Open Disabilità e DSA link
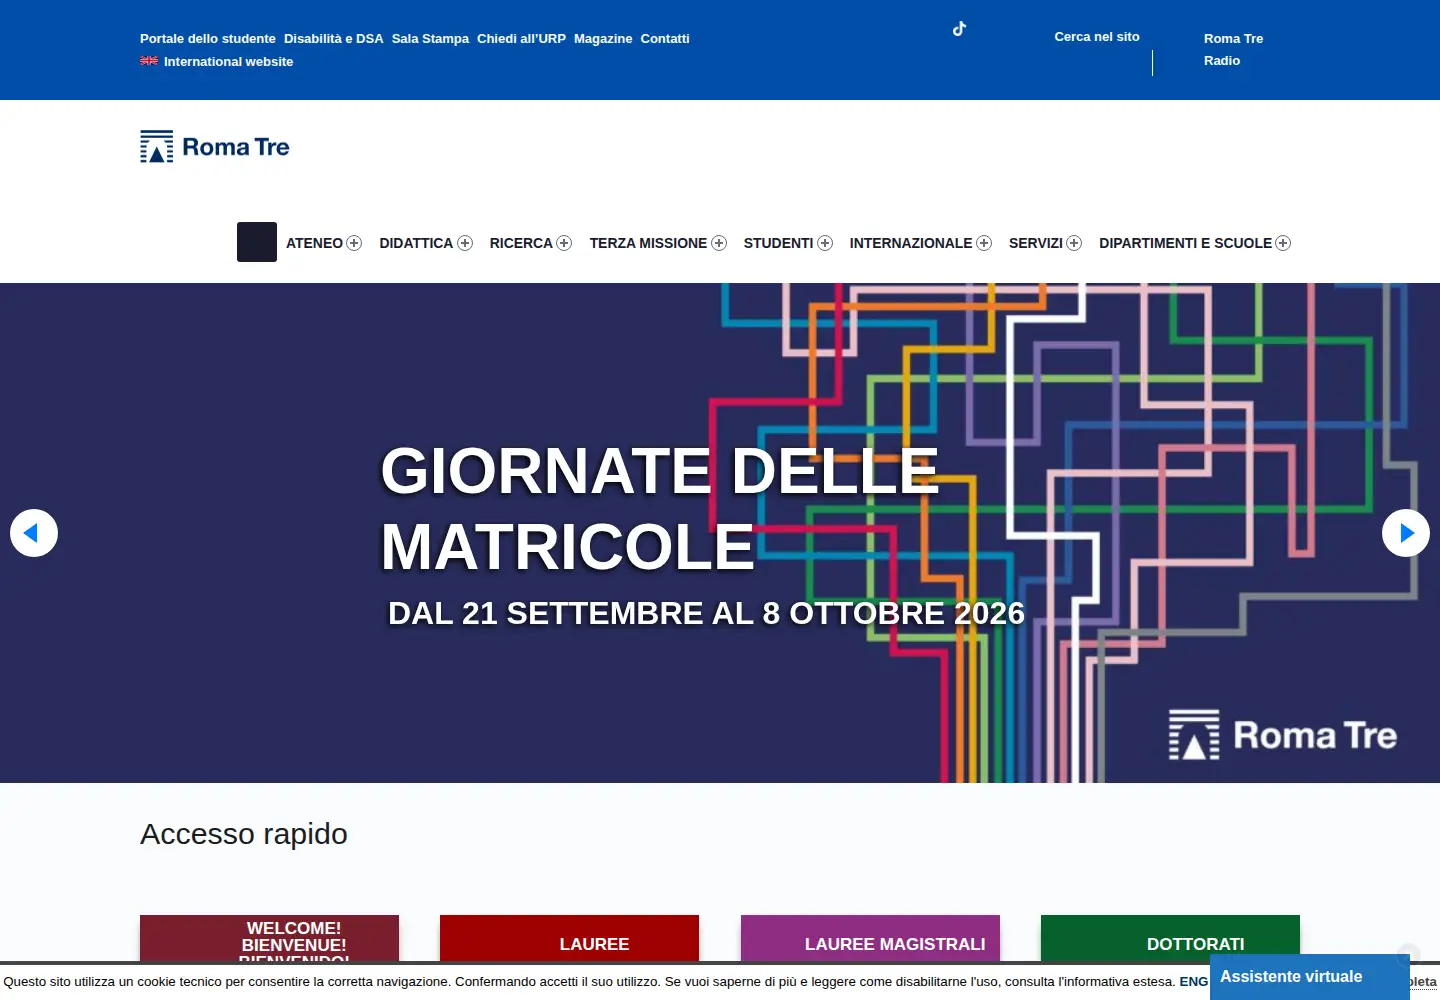 334,39
